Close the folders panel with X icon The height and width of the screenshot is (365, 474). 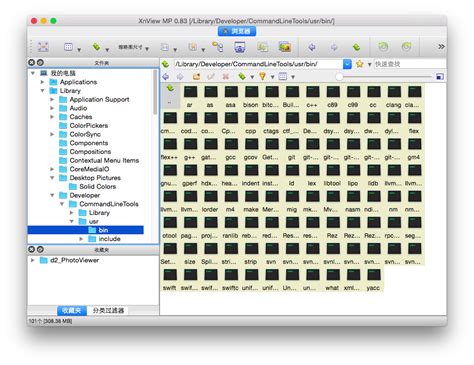31,62
